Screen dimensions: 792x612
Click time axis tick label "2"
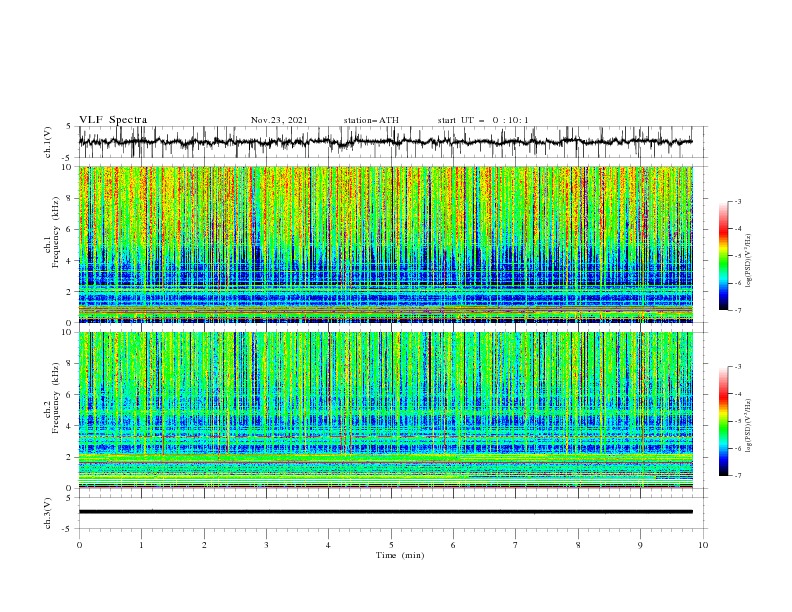click(x=204, y=545)
